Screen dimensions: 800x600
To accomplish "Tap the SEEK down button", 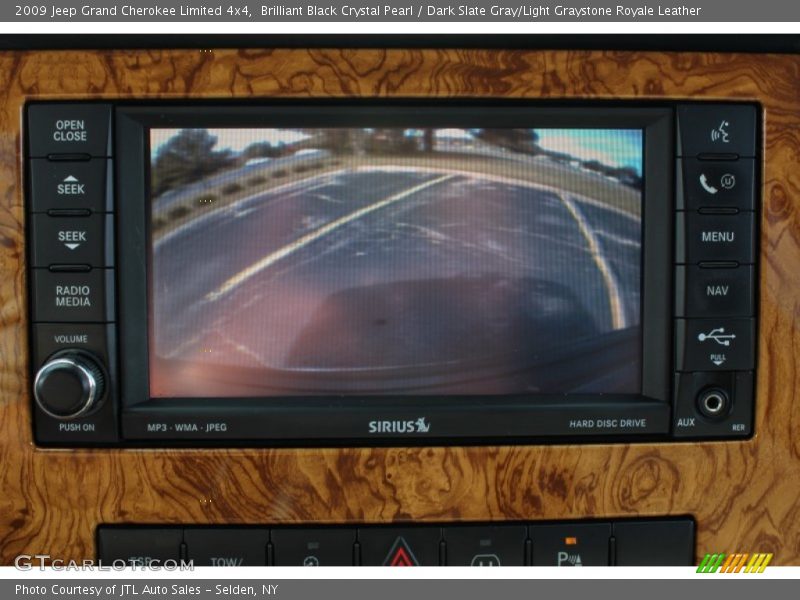I will [x=71, y=240].
